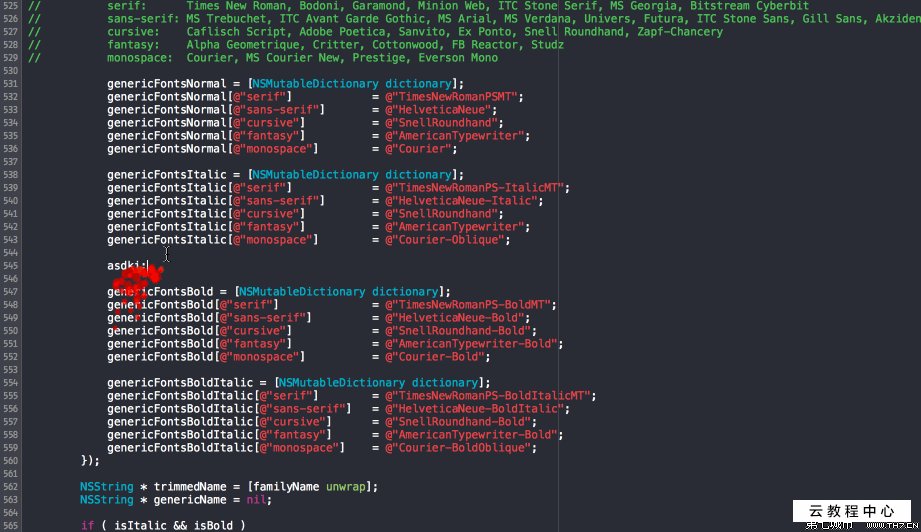The height and width of the screenshot is (532, 921).
Task: Click @"AmericanTypewriter" string on line 535
Action: point(455,136)
